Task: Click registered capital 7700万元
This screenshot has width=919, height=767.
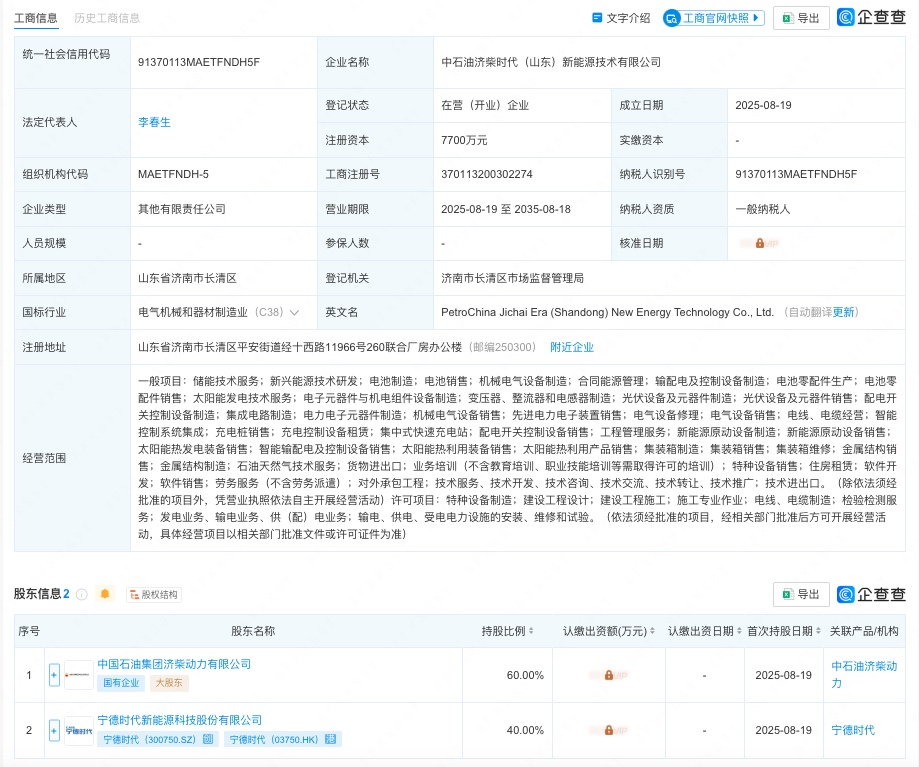Action: (464, 140)
